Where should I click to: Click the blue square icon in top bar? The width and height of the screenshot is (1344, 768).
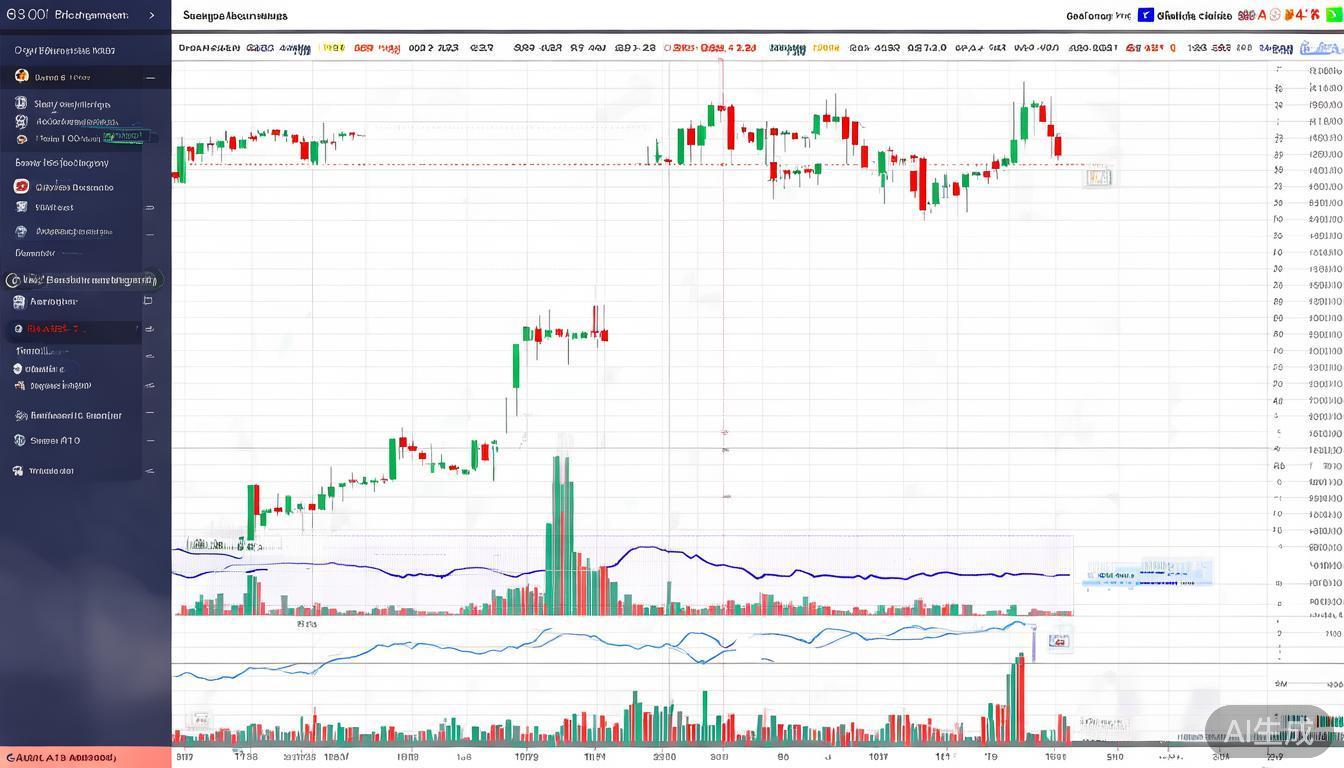[1146, 15]
